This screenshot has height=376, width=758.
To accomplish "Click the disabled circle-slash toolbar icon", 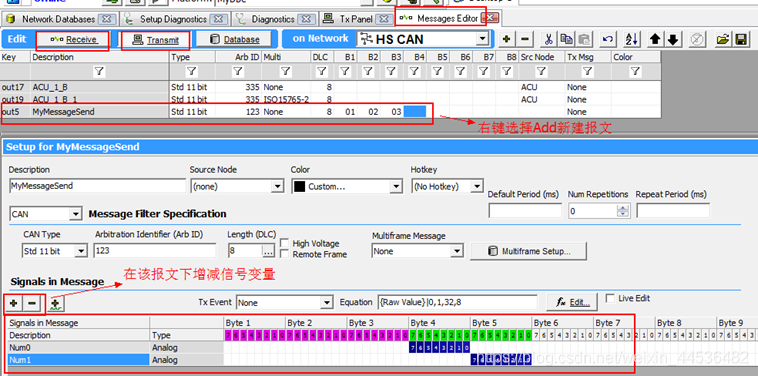I will pyautogui.click(x=697, y=40).
